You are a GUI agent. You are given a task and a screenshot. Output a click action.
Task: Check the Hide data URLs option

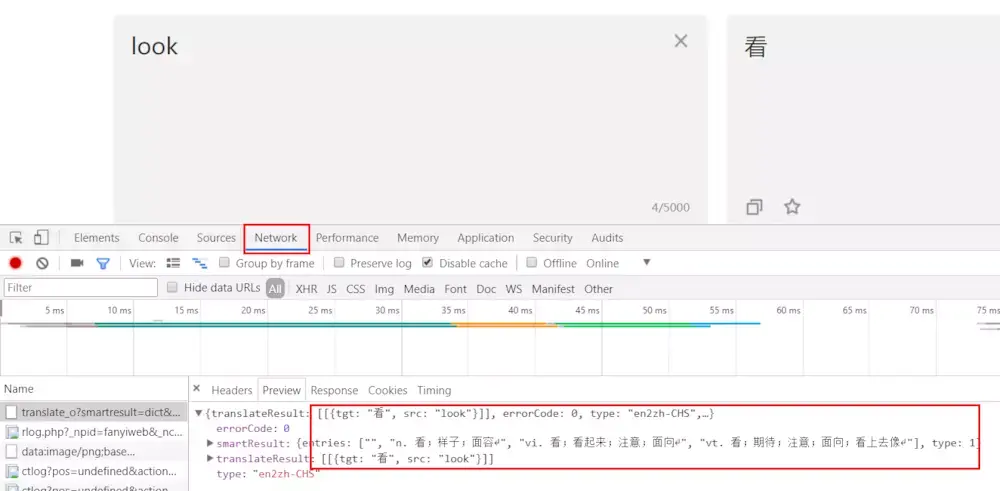tap(172, 288)
